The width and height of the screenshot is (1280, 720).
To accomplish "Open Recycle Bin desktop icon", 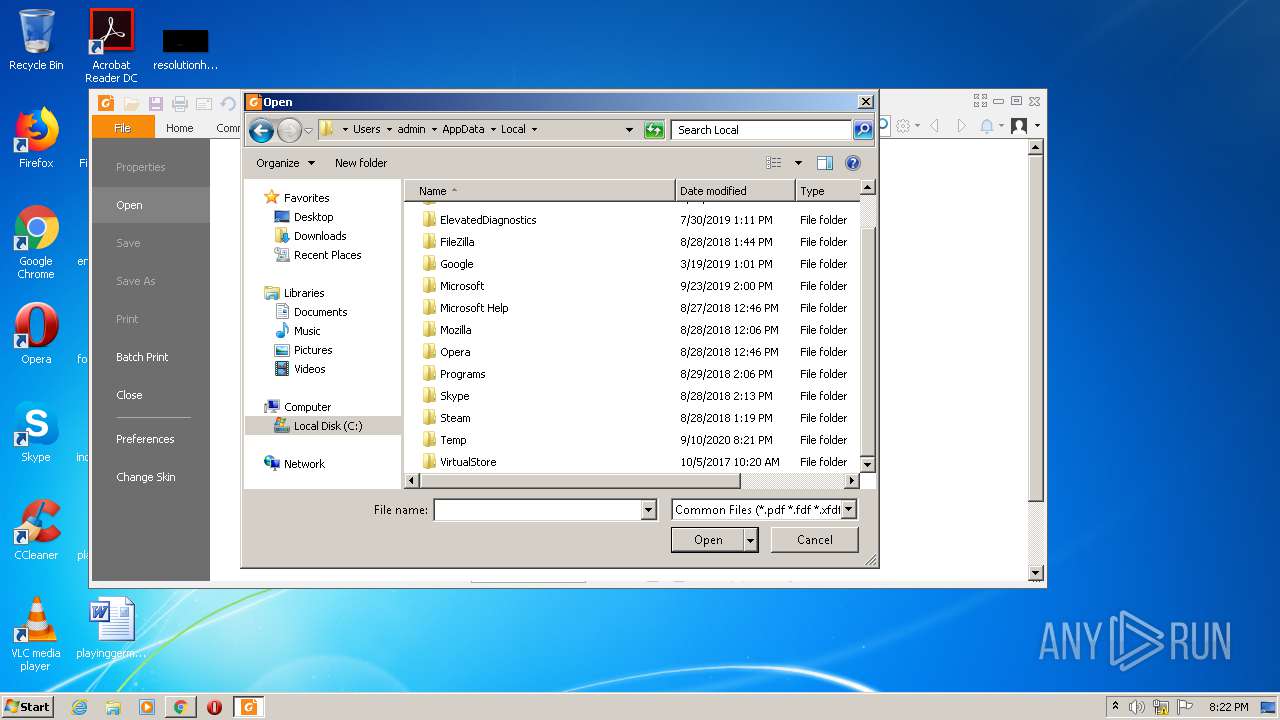I will coord(36,40).
